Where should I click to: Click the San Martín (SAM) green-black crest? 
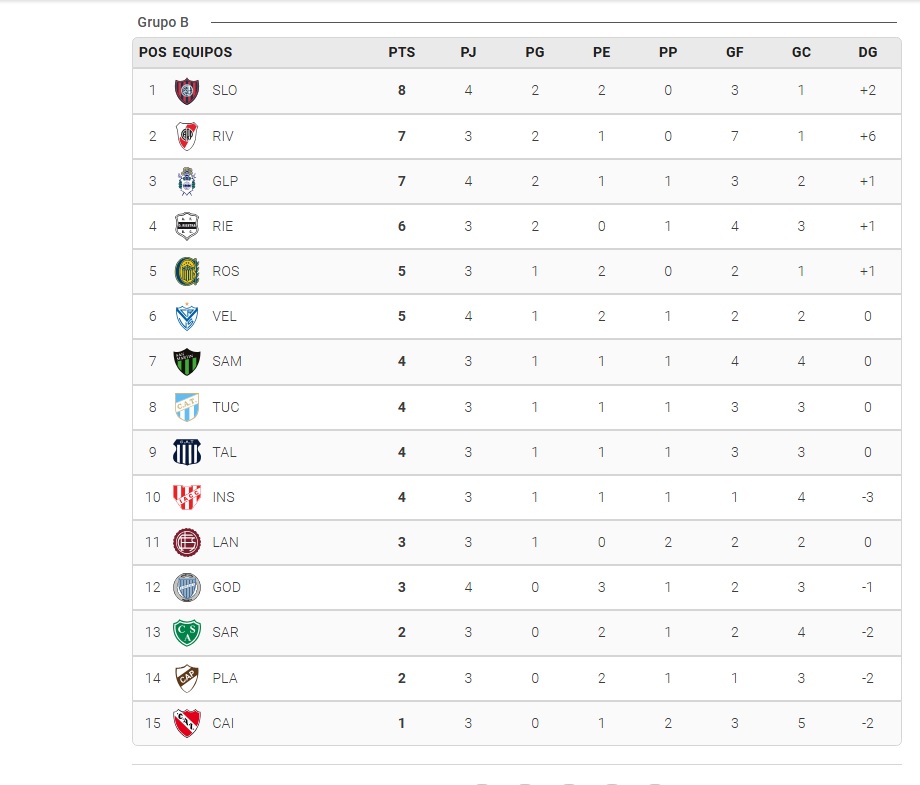coord(187,361)
